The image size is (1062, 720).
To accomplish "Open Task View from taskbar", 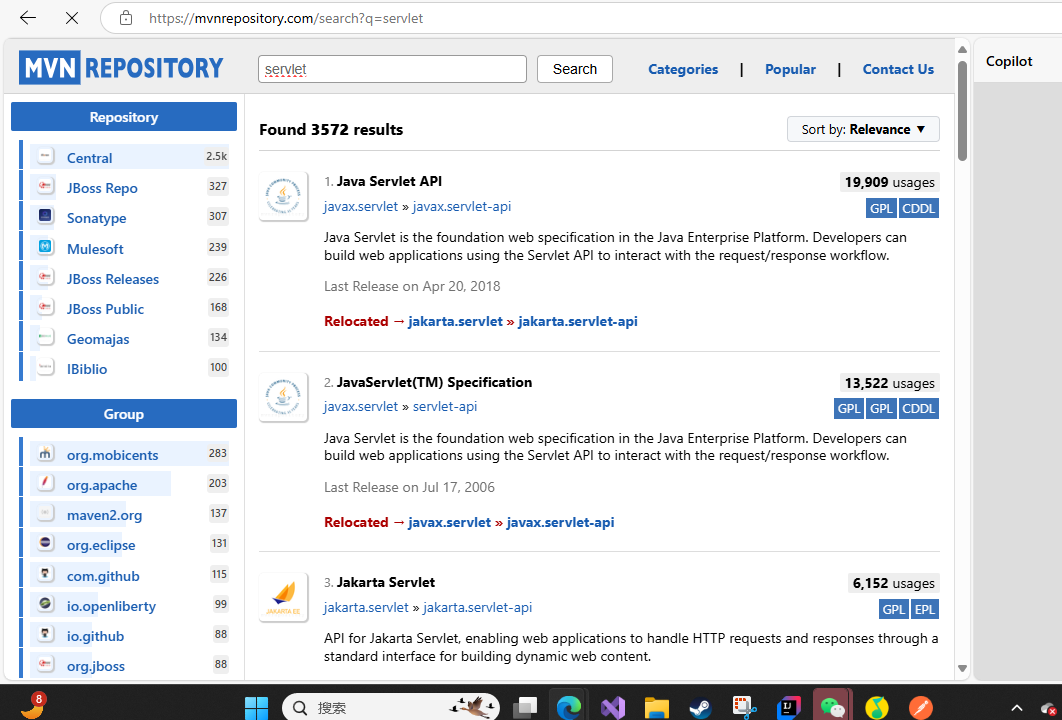I will point(525,708).
